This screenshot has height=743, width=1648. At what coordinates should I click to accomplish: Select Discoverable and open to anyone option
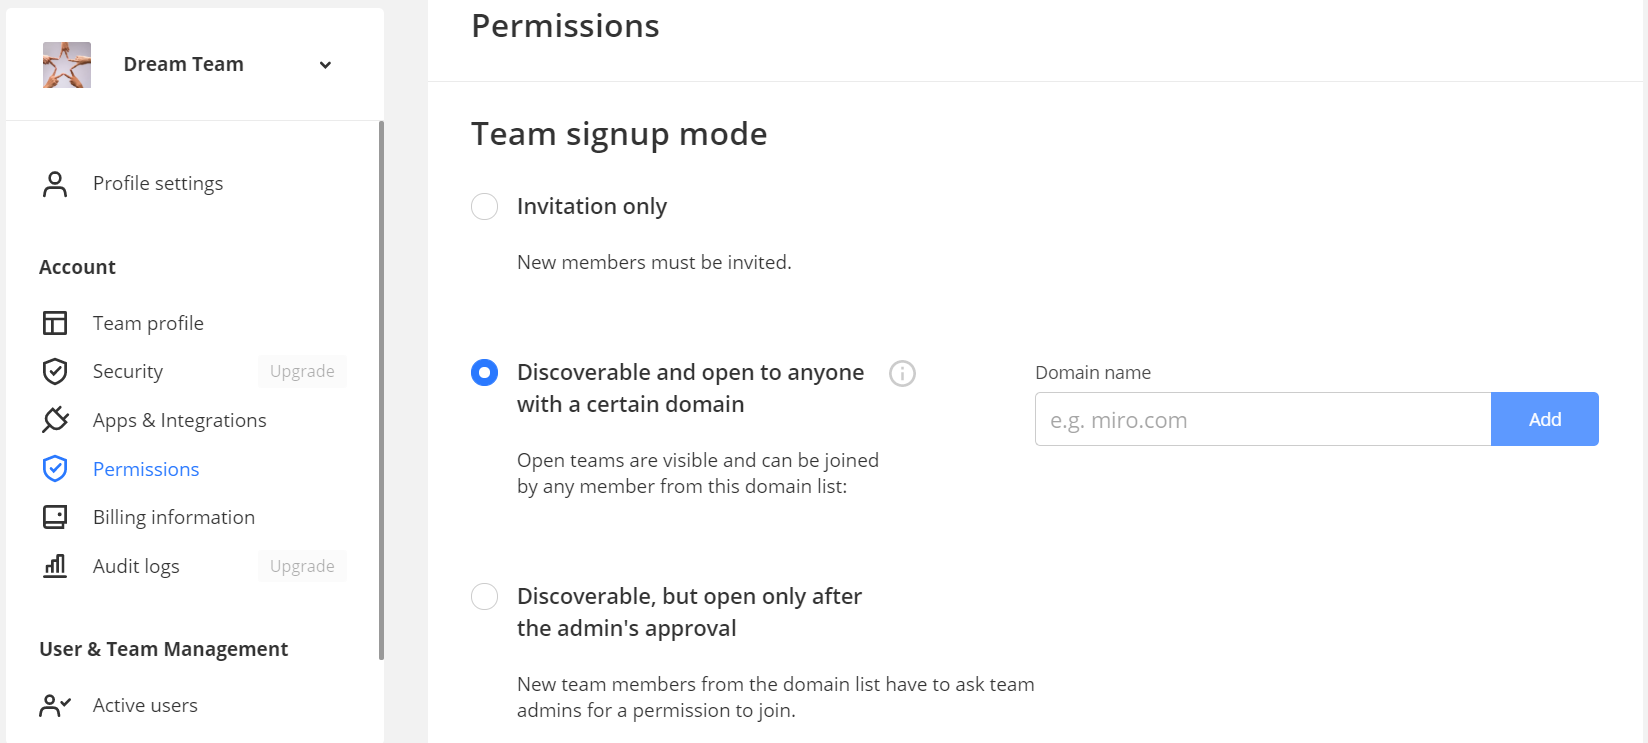485,373
